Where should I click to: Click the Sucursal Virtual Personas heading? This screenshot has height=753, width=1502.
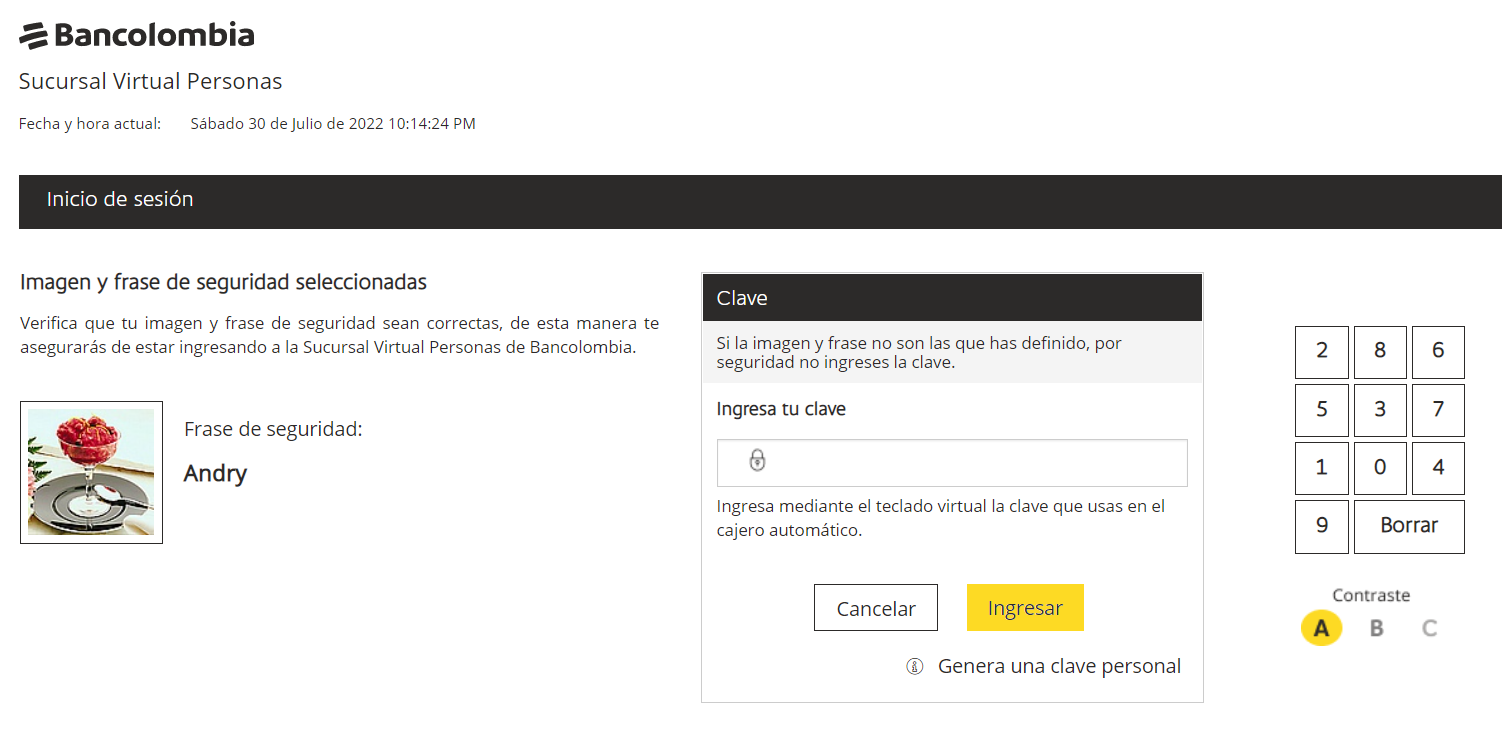pos(151,81)
